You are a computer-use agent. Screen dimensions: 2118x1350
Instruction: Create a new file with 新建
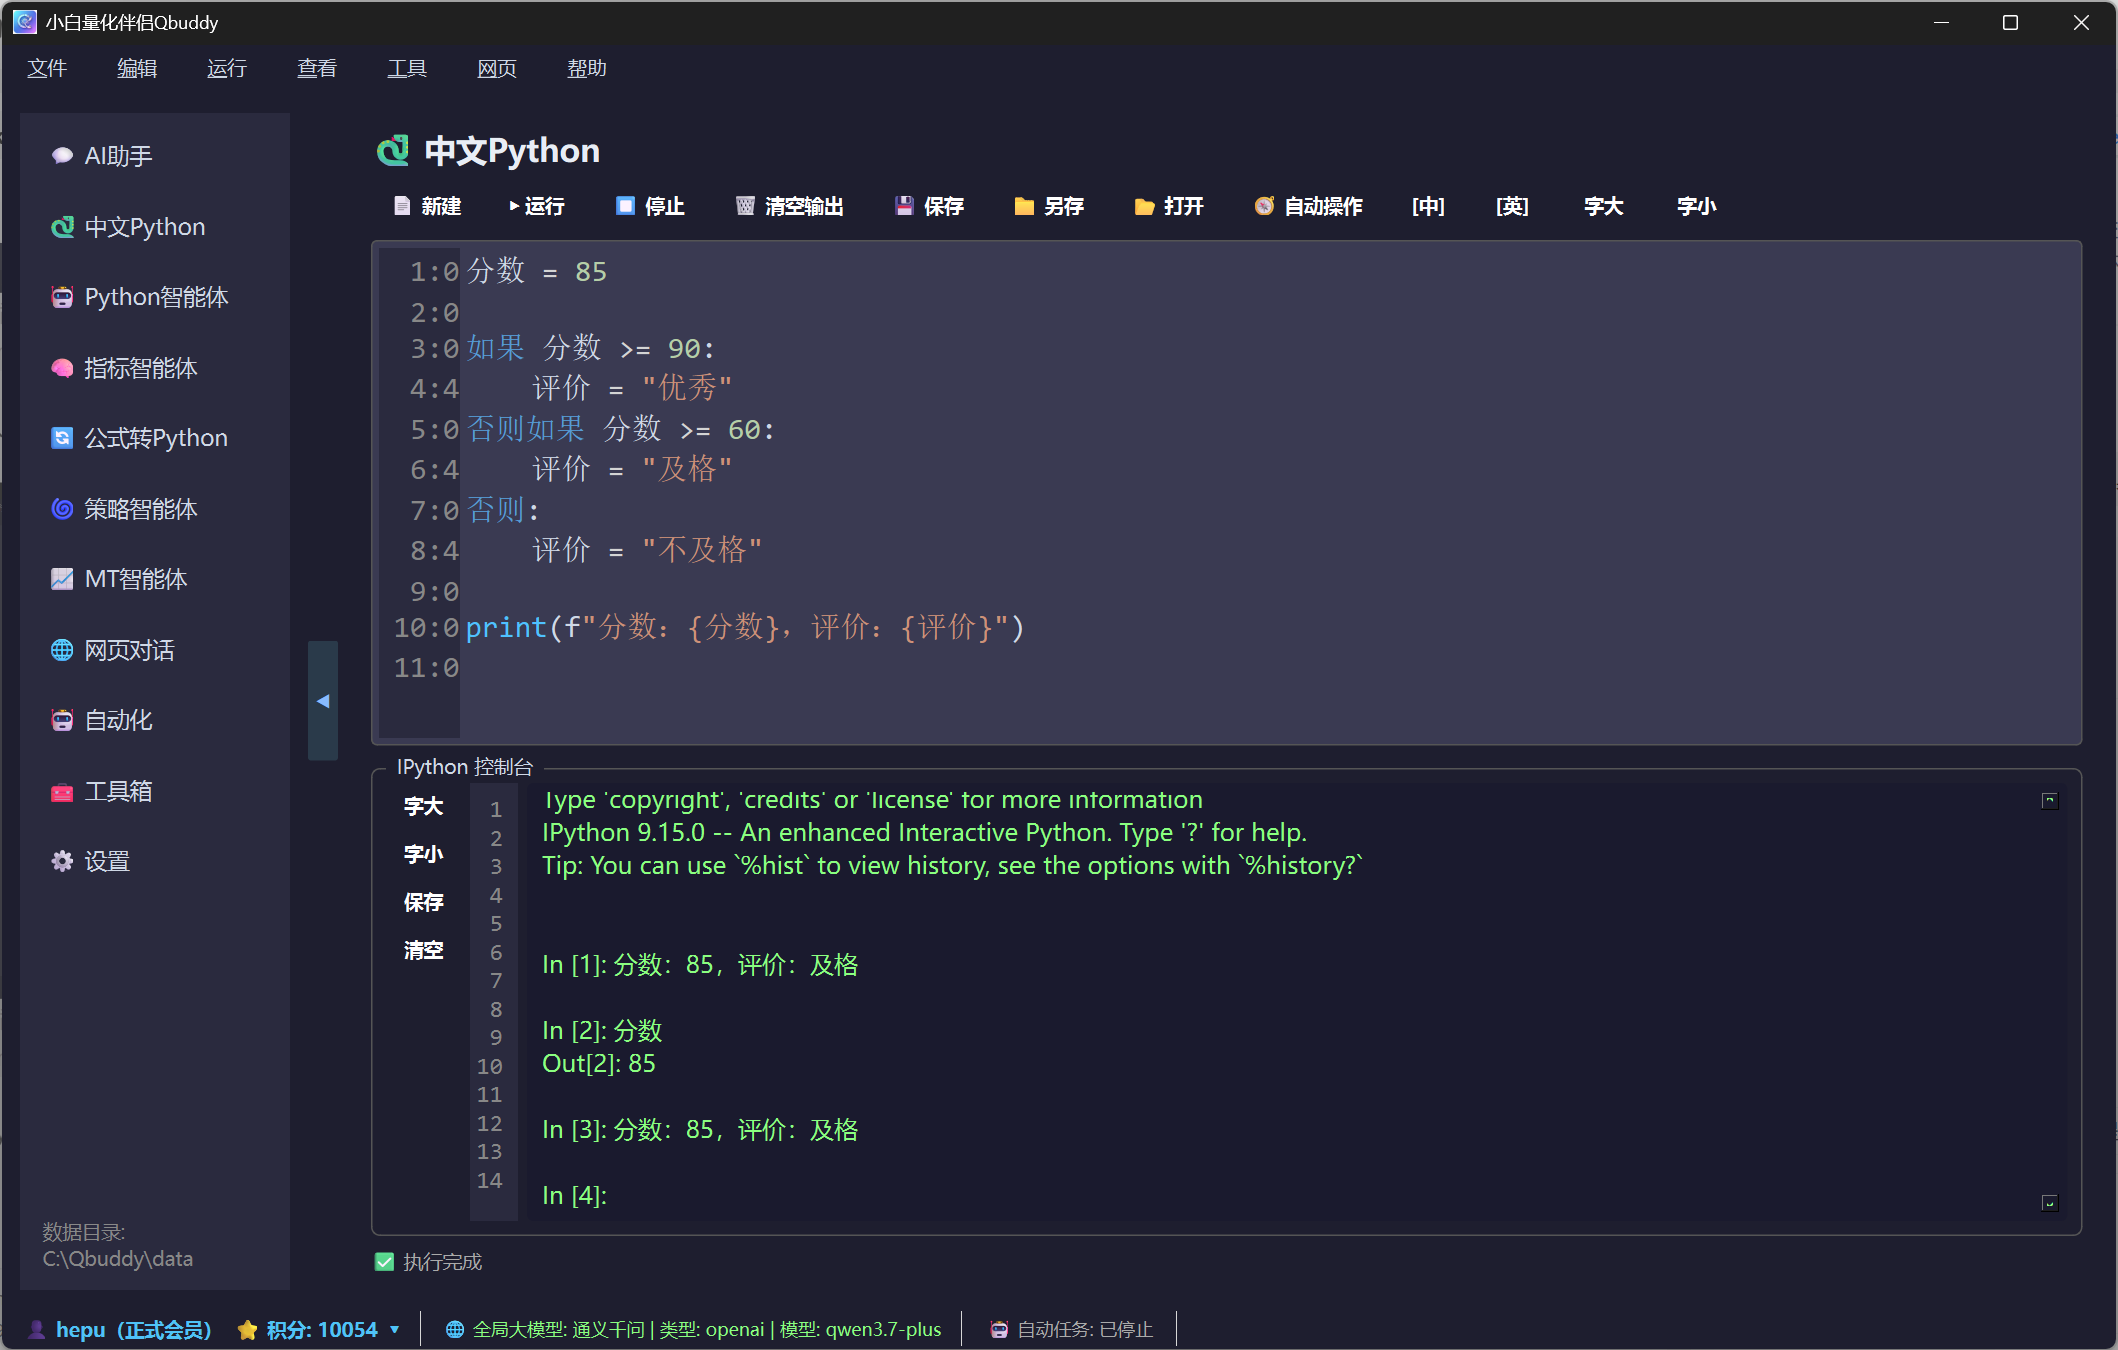[x=428, y=206]
